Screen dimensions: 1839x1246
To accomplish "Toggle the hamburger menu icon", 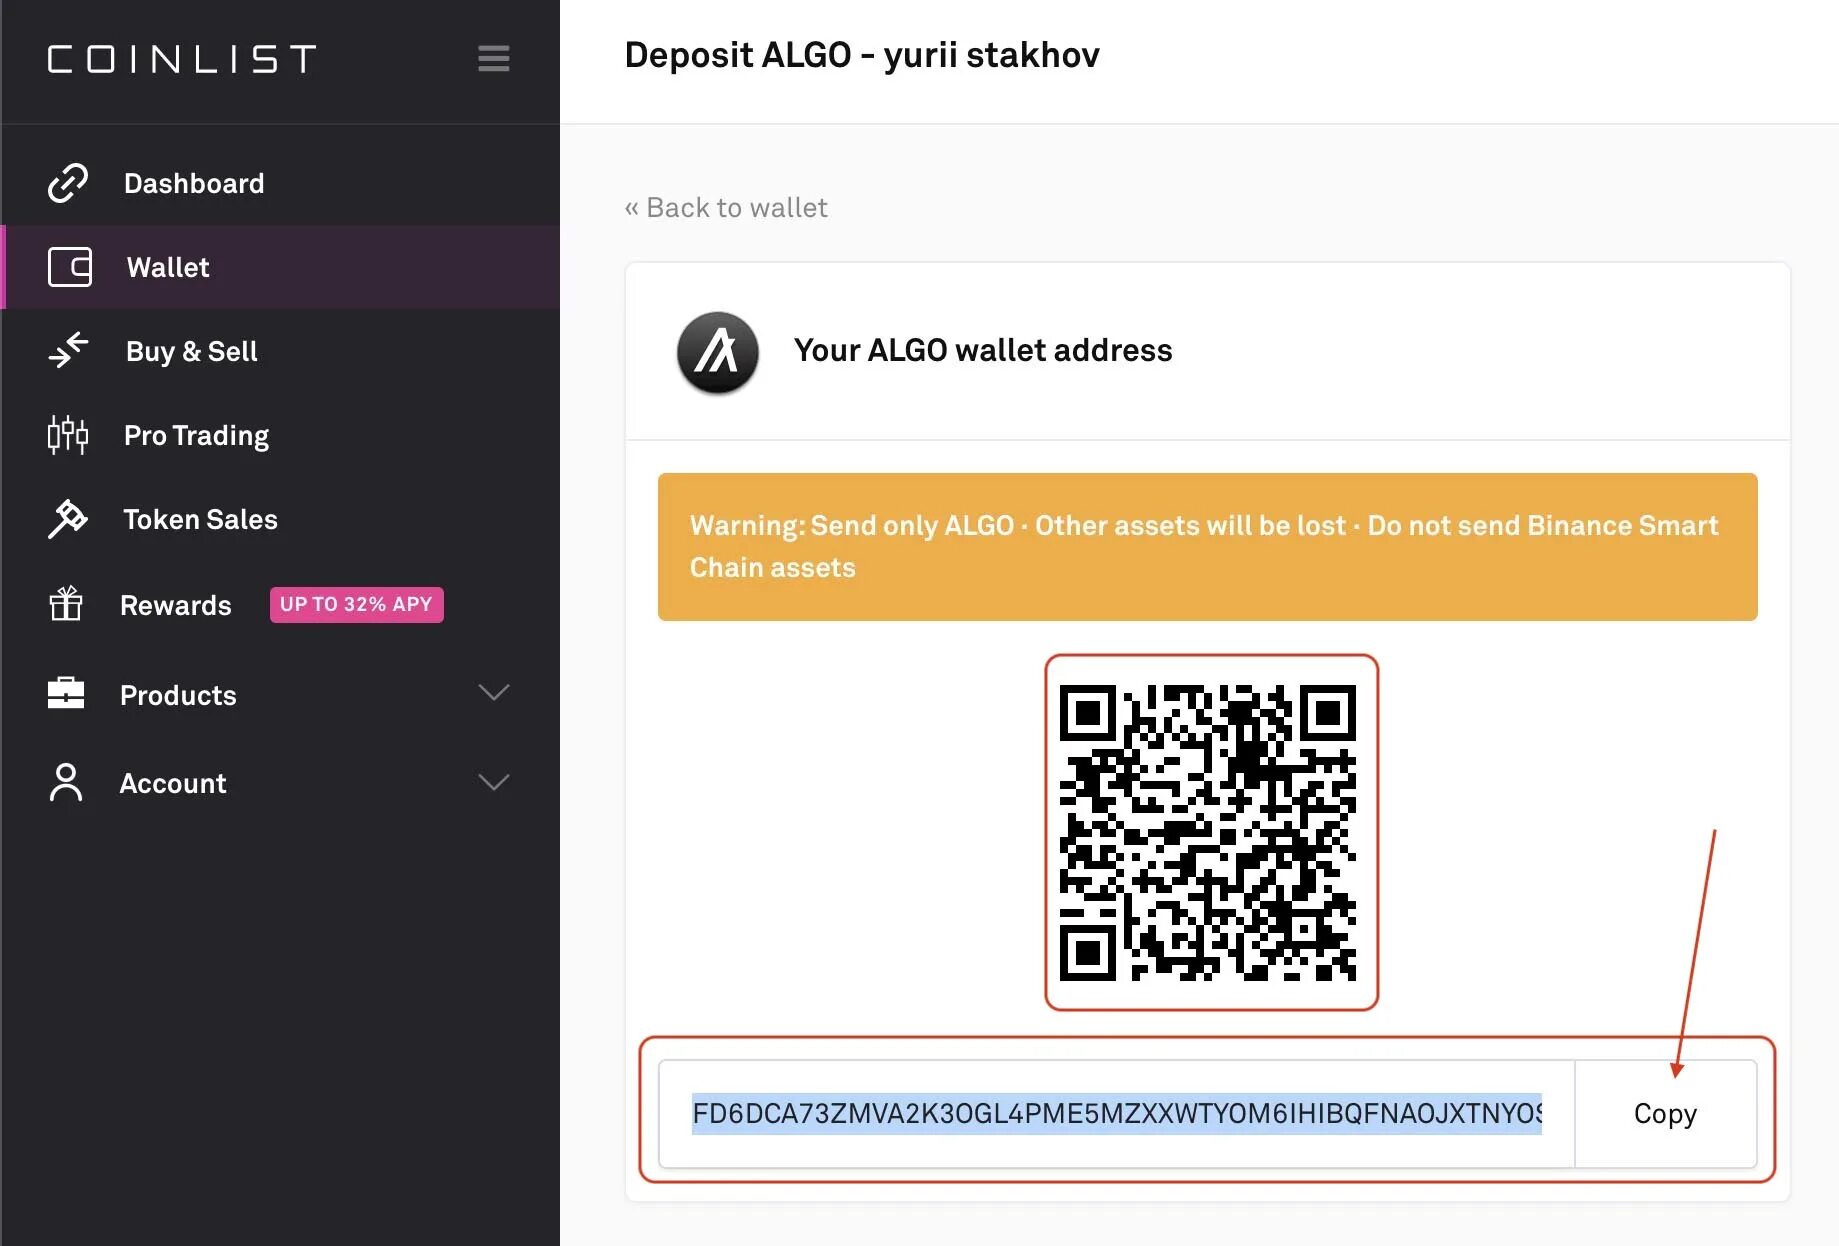I will coord(494,59).
